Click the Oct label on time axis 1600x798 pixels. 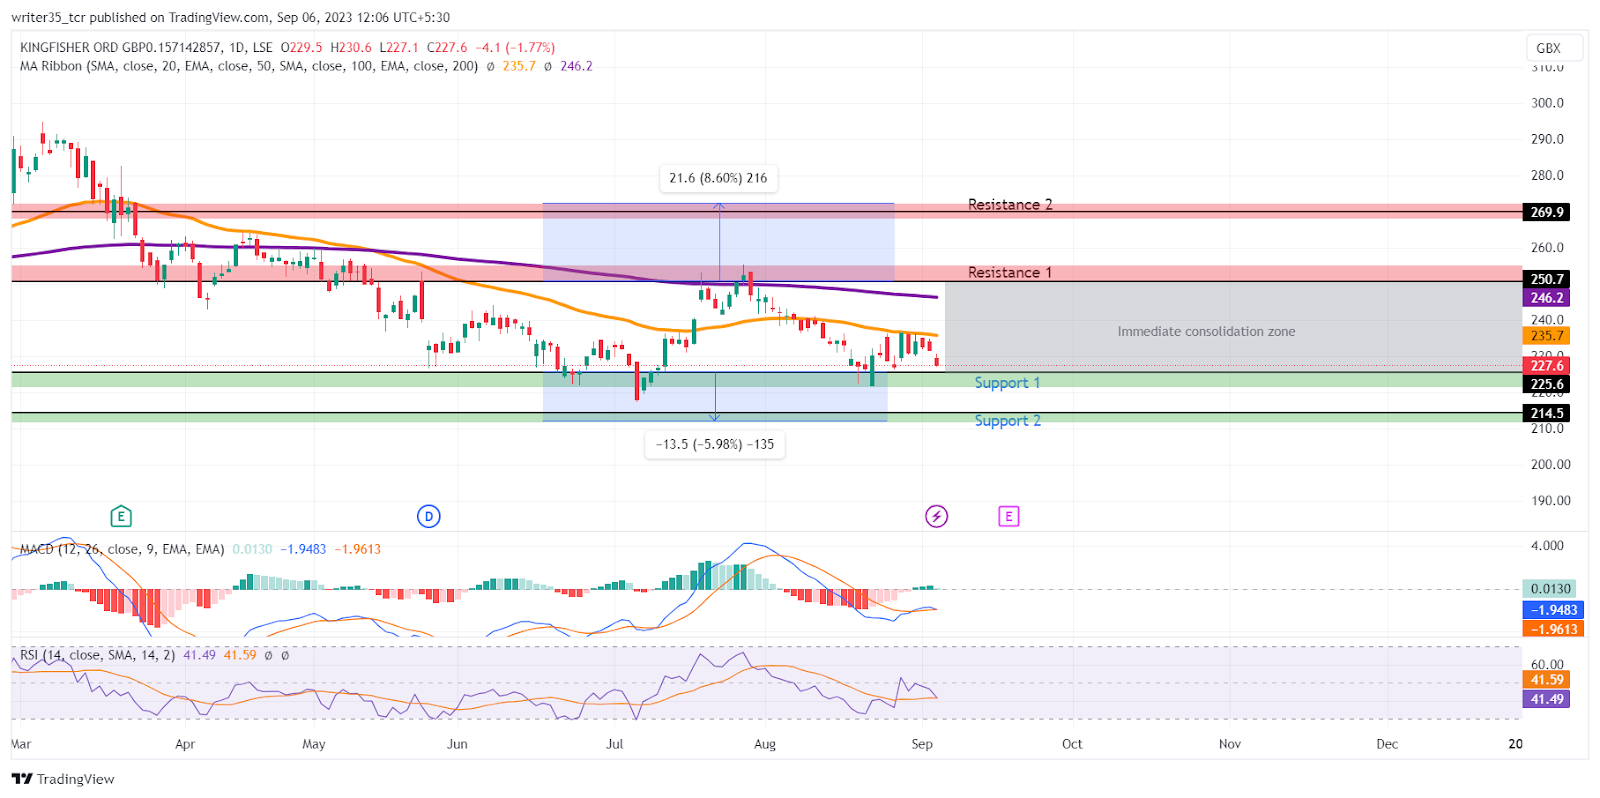pyautogui.click(x=1072, y=744)
